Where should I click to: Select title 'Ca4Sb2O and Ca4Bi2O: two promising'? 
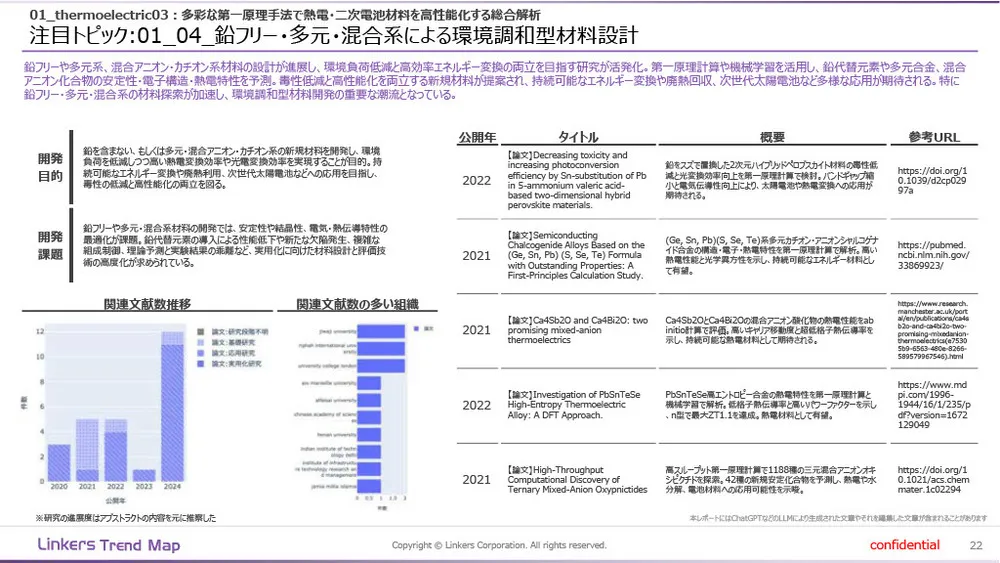[577, 330]
